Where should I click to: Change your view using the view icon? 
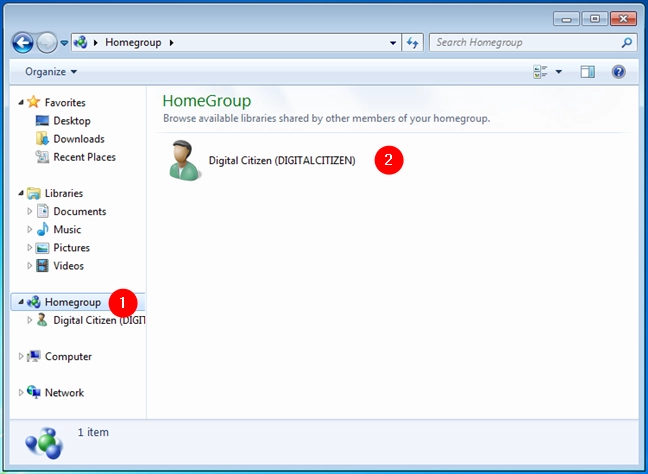[x=540, y=72]
